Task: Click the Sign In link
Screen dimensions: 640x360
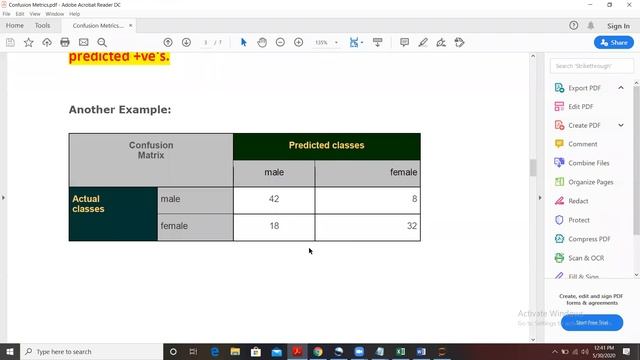Action: point(618,26)
